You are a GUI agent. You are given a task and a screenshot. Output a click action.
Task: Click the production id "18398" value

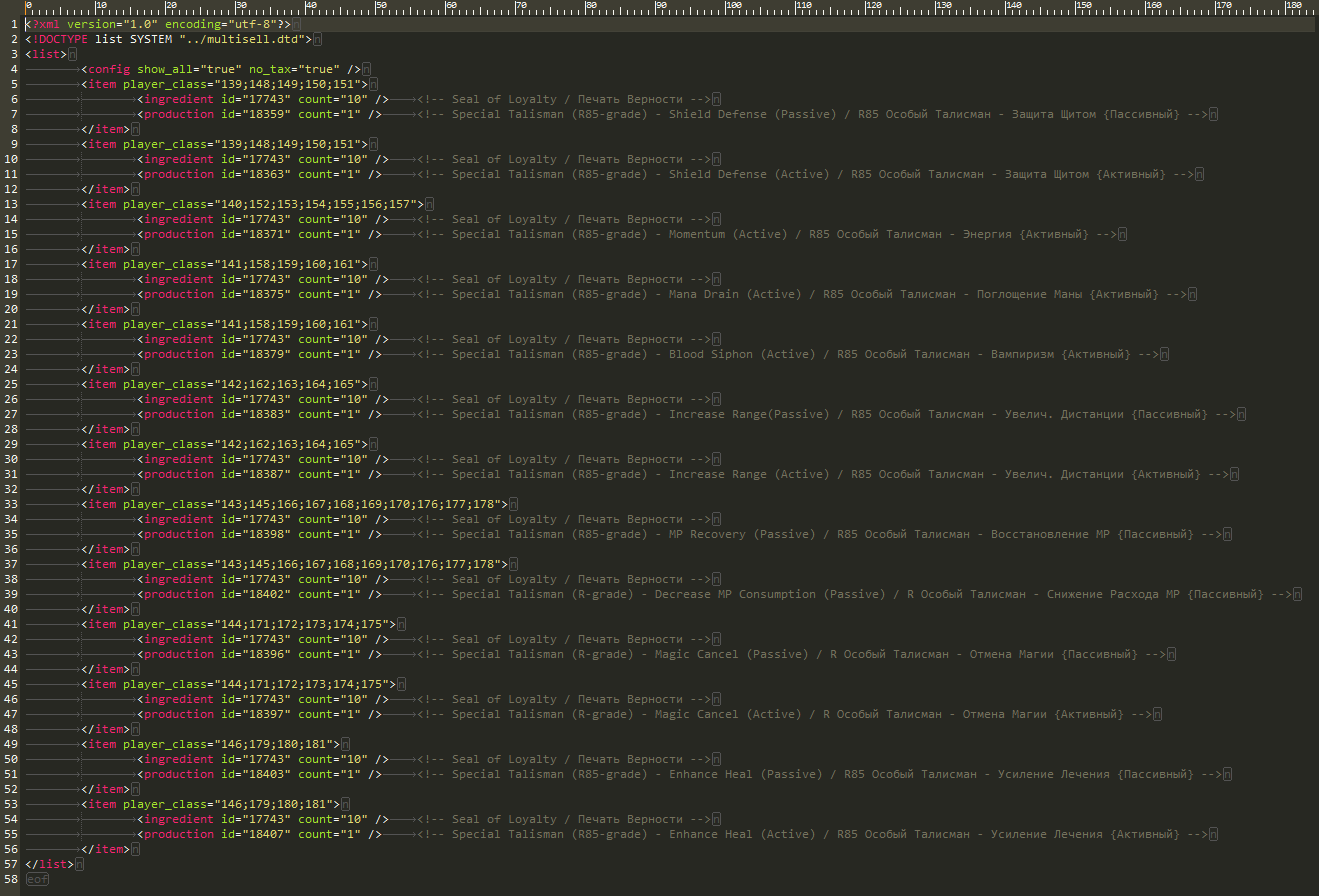tap(266, 534)
